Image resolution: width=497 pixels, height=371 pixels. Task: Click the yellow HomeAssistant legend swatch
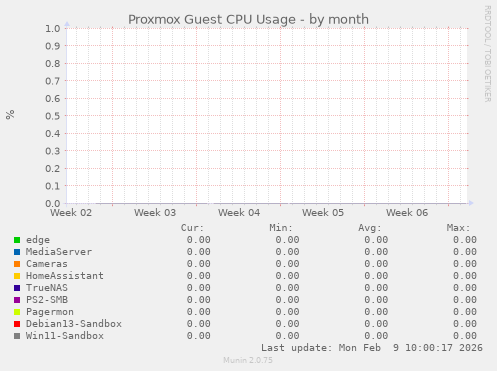(17, 276)
